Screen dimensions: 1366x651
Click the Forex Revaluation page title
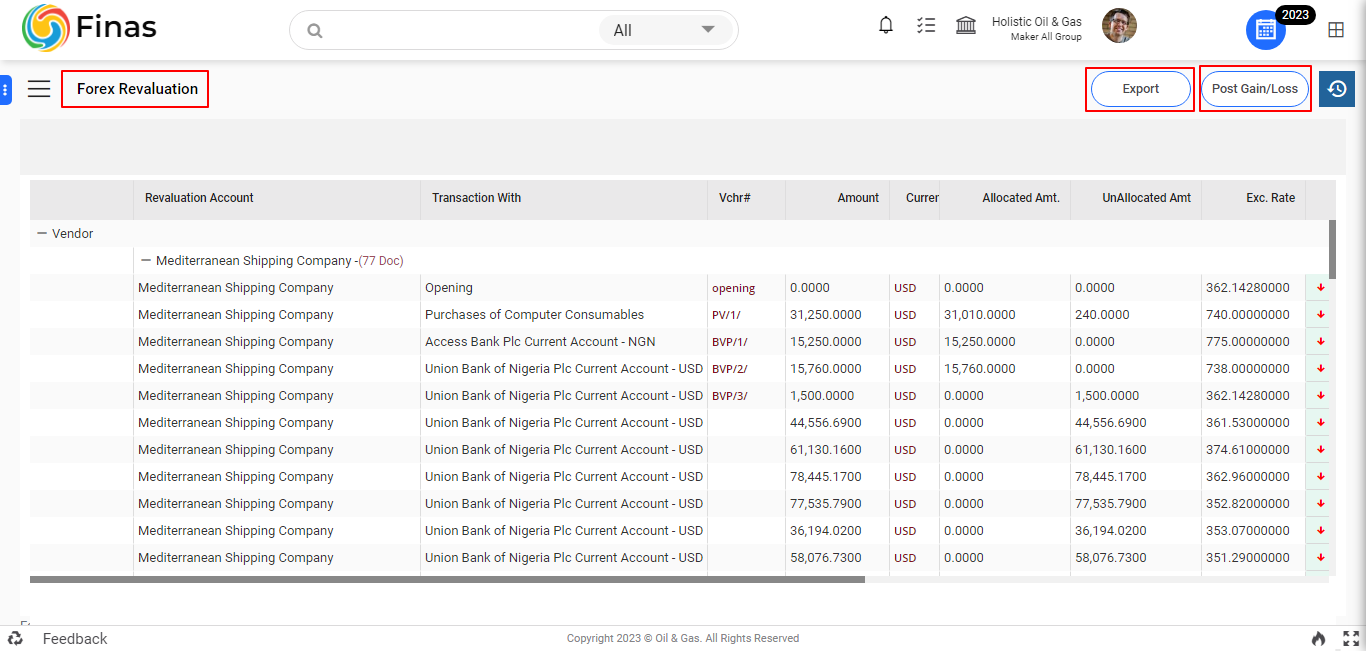(x=137, y=89)
